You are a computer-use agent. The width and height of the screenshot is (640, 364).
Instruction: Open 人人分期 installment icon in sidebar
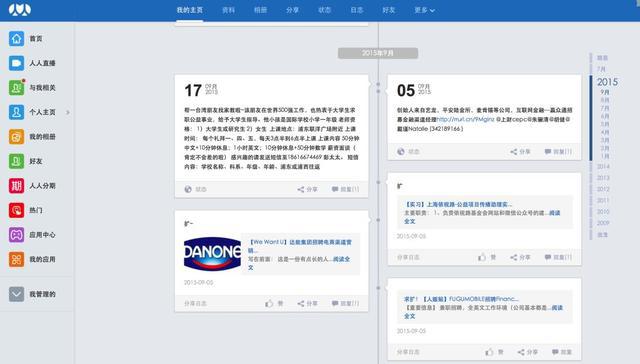[16, 186]
